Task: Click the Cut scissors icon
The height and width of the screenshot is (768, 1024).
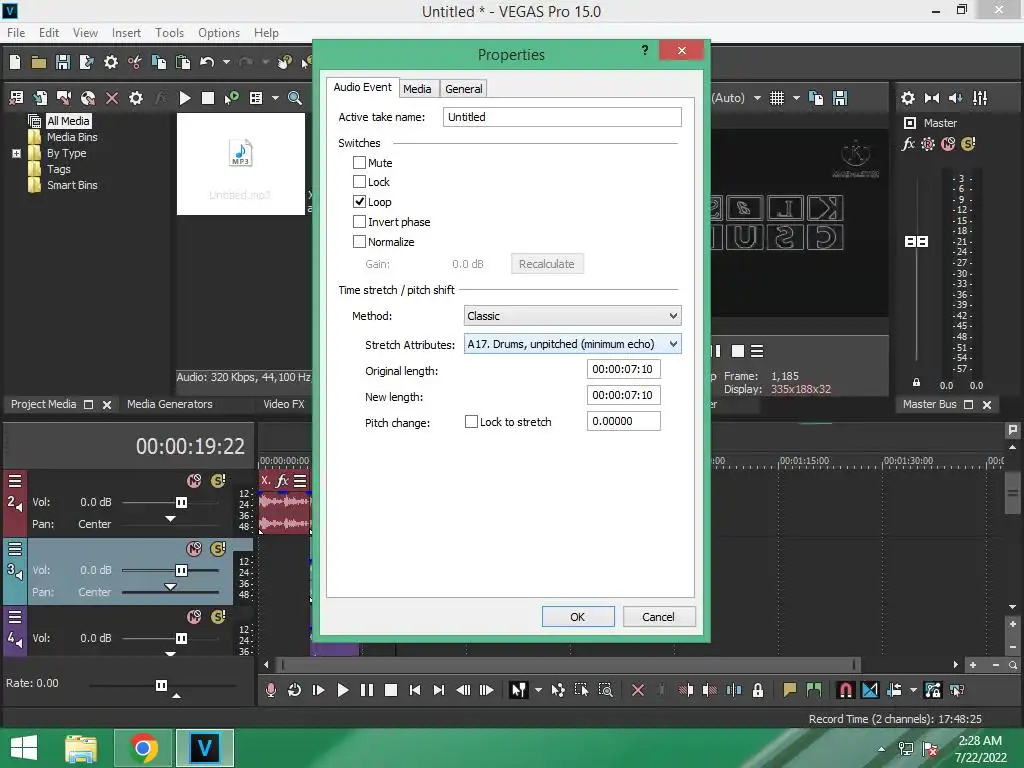Action: (135, 62)
